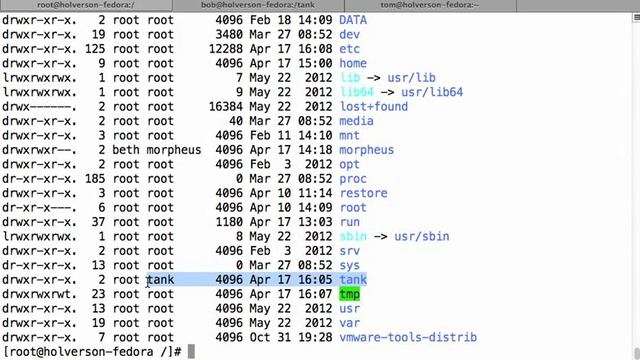Click the tank group name in selection

pos(160,280)
